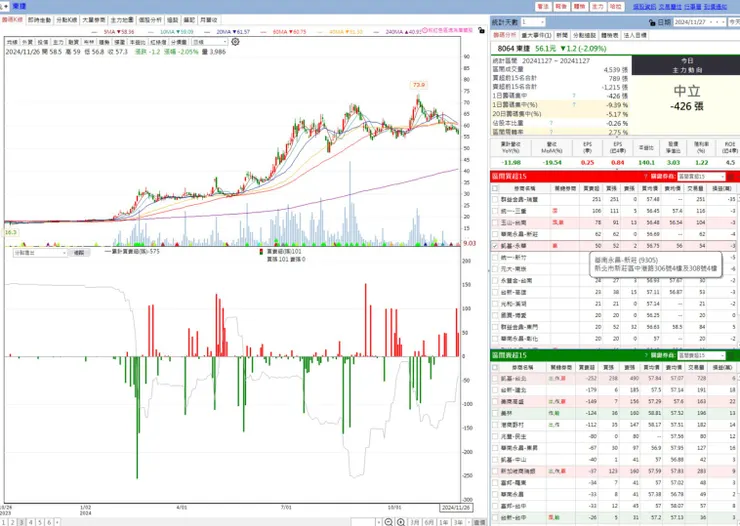Click 哈拉 button in top bar

615,7
